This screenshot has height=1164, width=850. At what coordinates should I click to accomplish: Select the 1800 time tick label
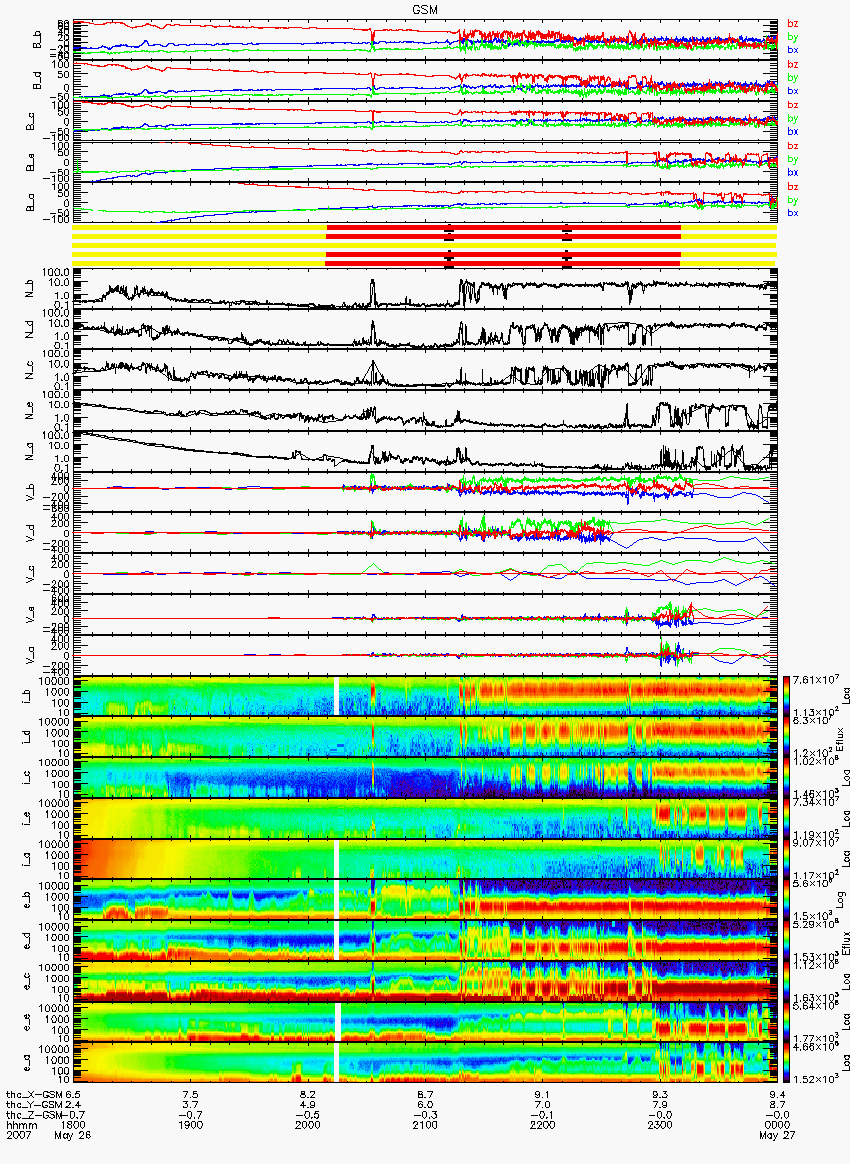pyautogui.click(x=73, y=1125)
